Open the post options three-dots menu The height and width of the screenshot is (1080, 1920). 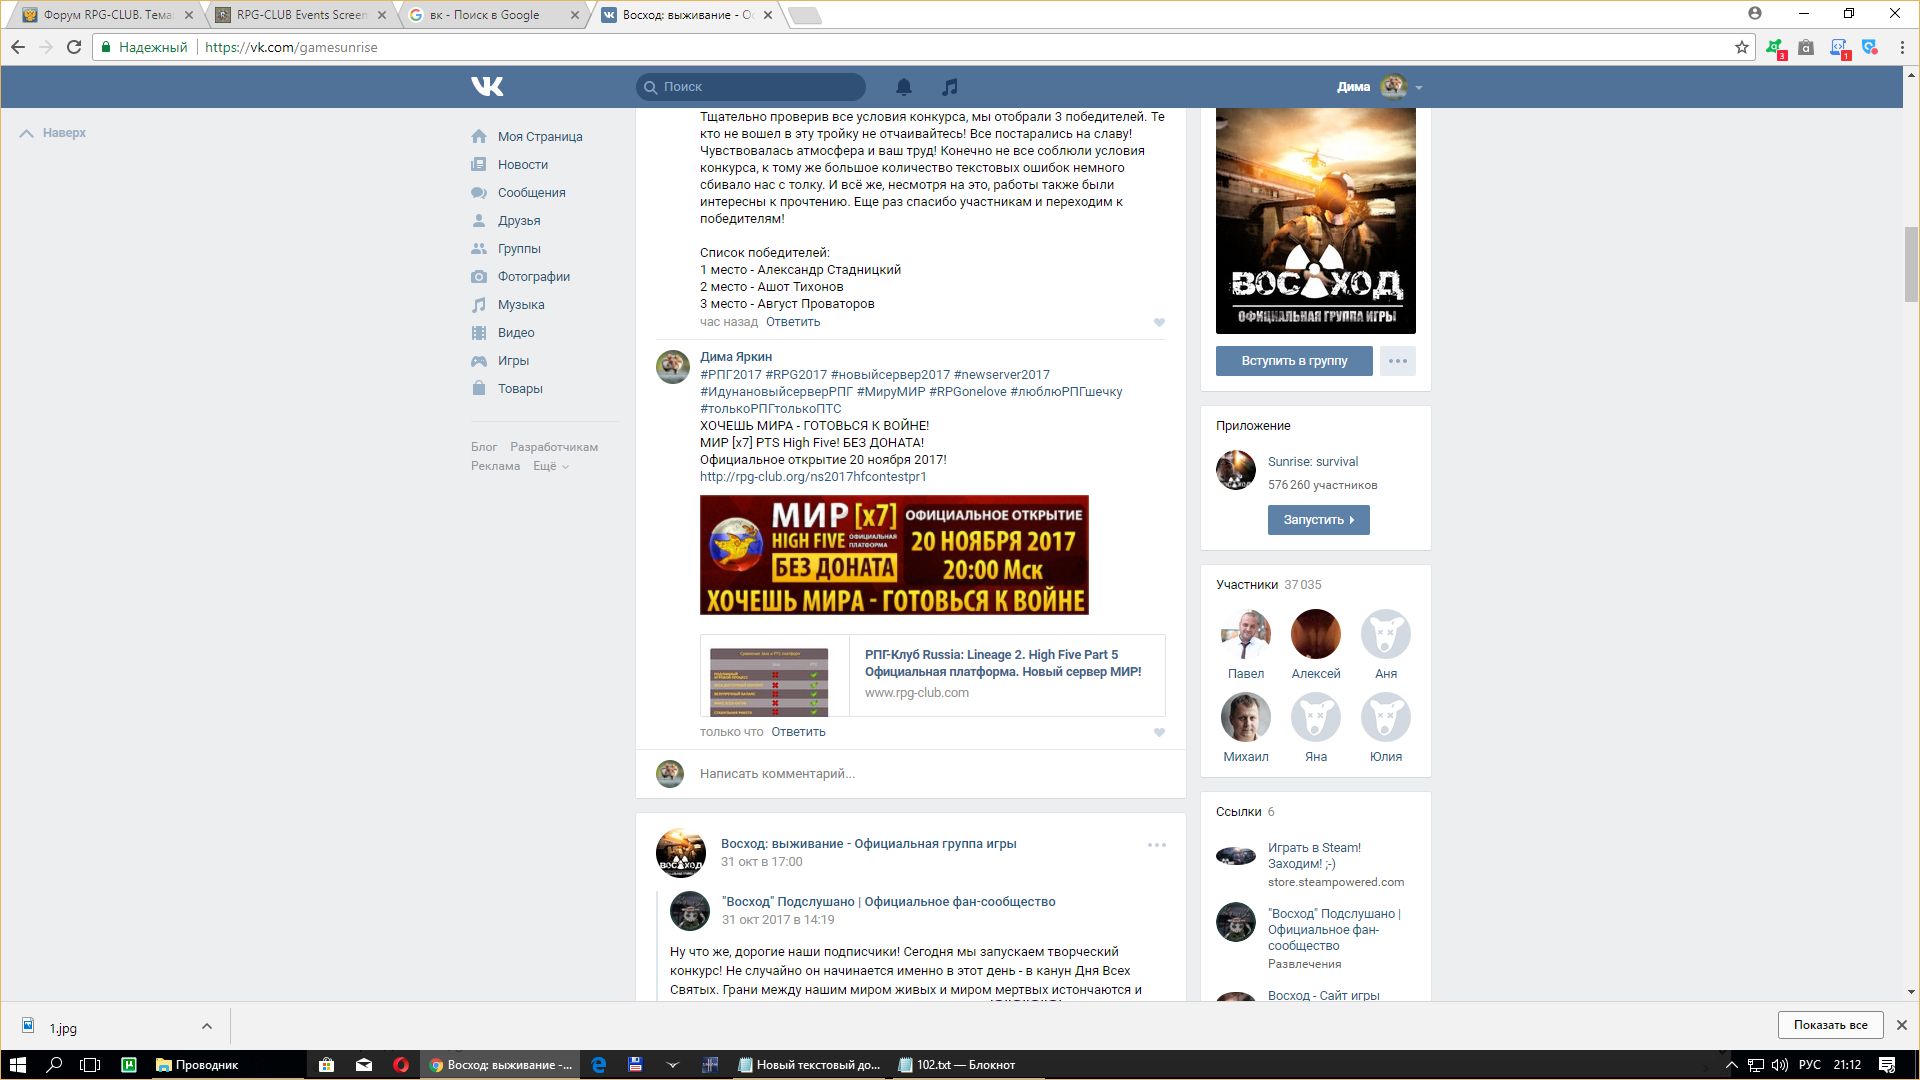[1156, 845]
